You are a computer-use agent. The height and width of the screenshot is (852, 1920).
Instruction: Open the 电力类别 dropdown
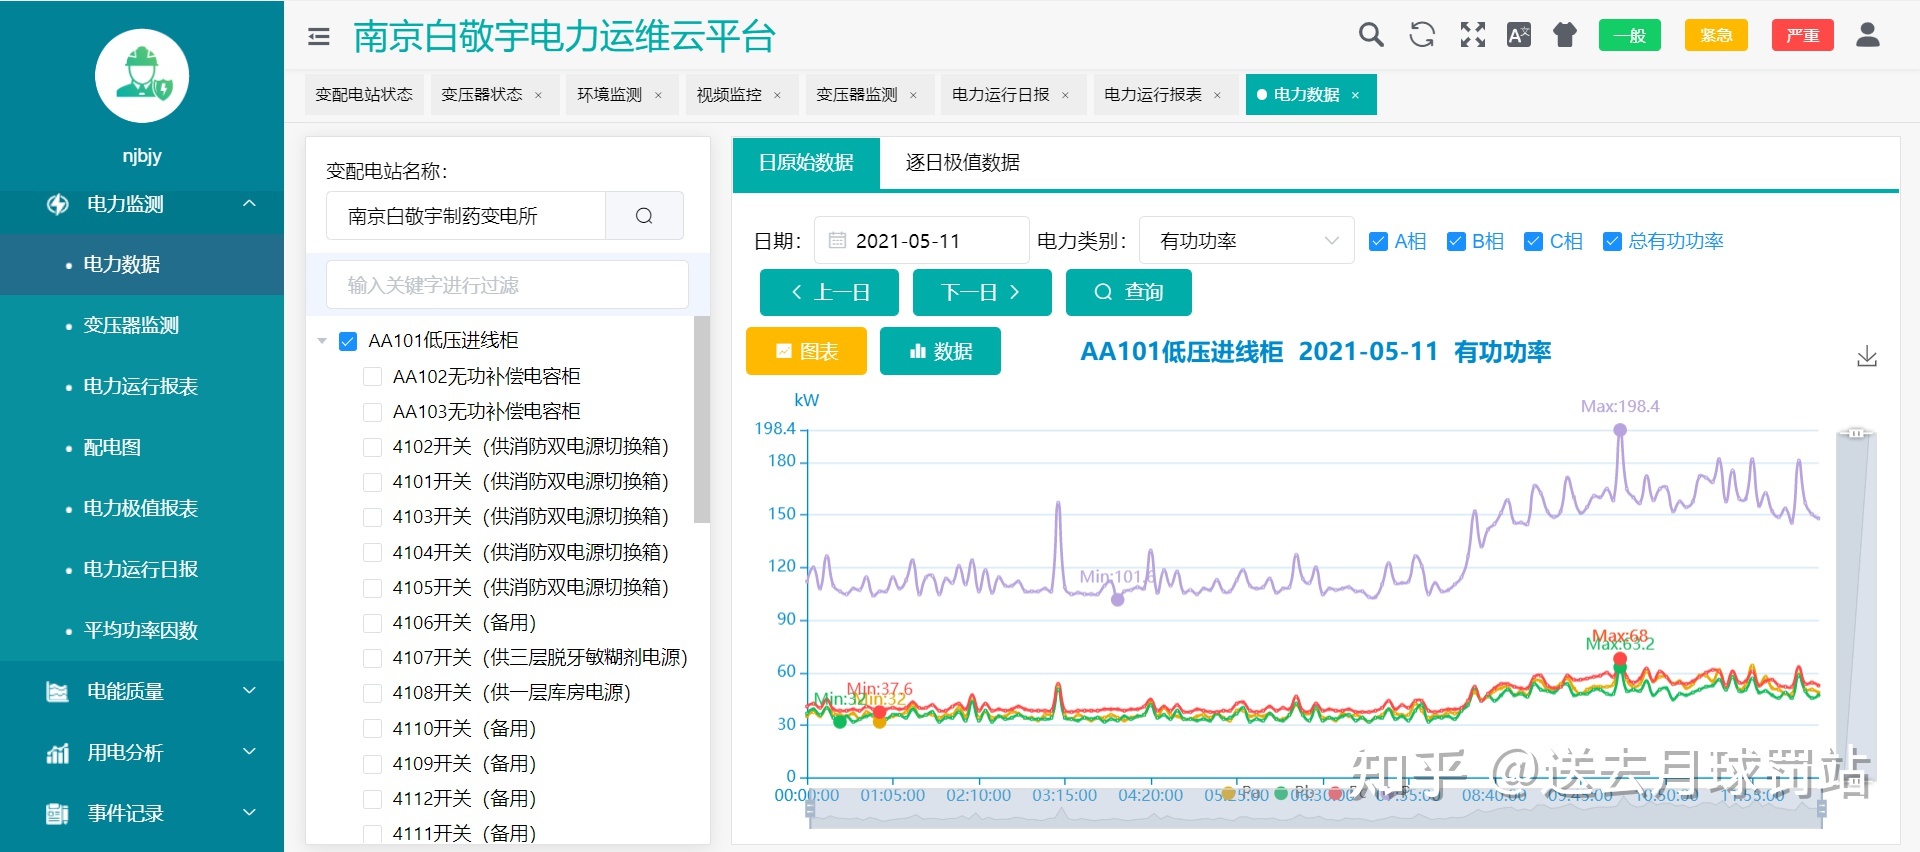1246,241
